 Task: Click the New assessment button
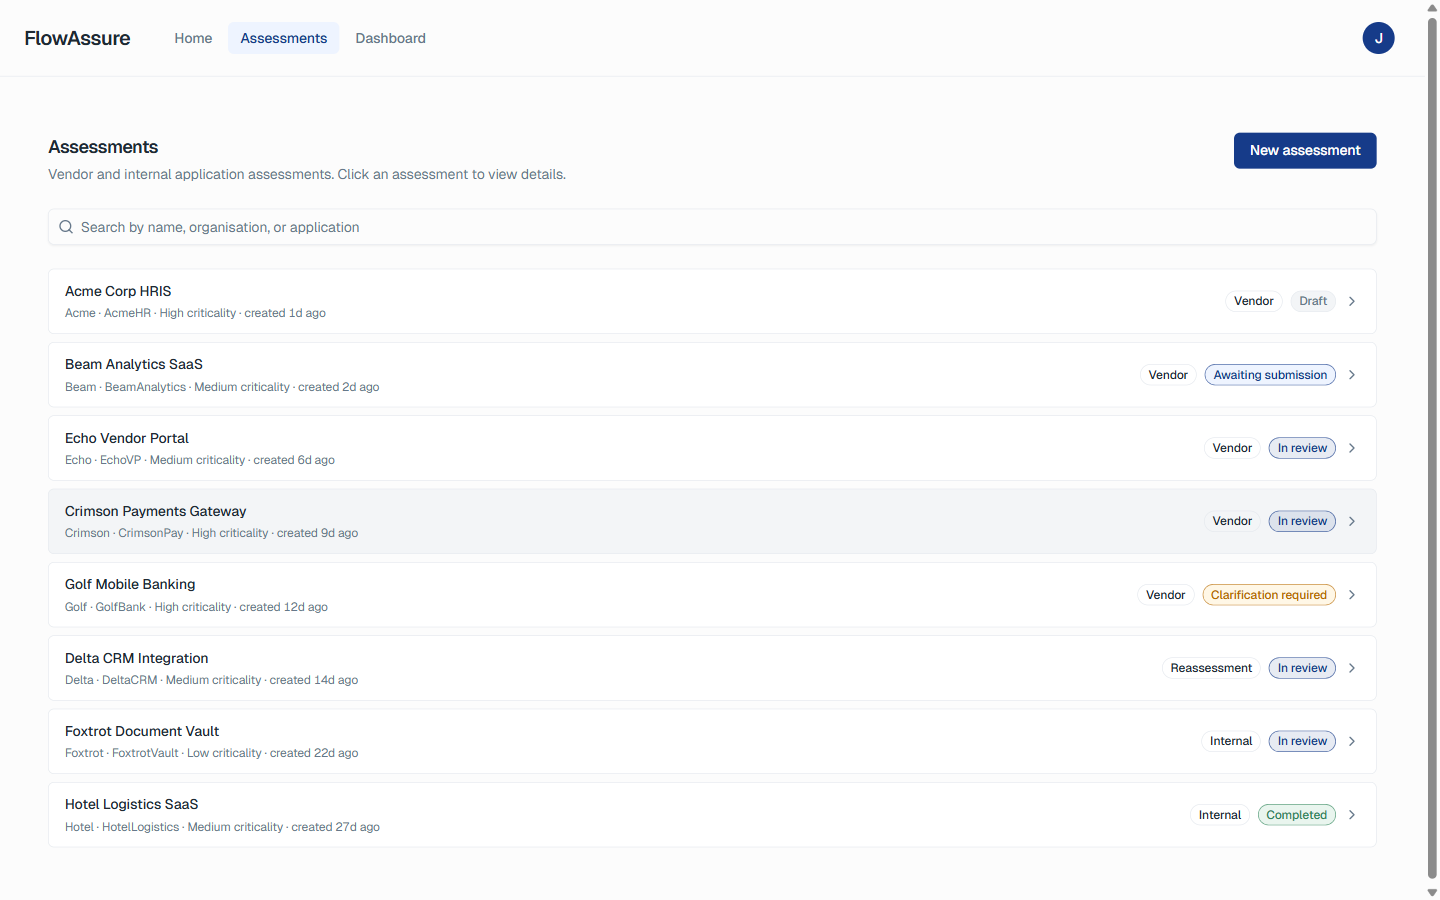[x=1305, y=151]
